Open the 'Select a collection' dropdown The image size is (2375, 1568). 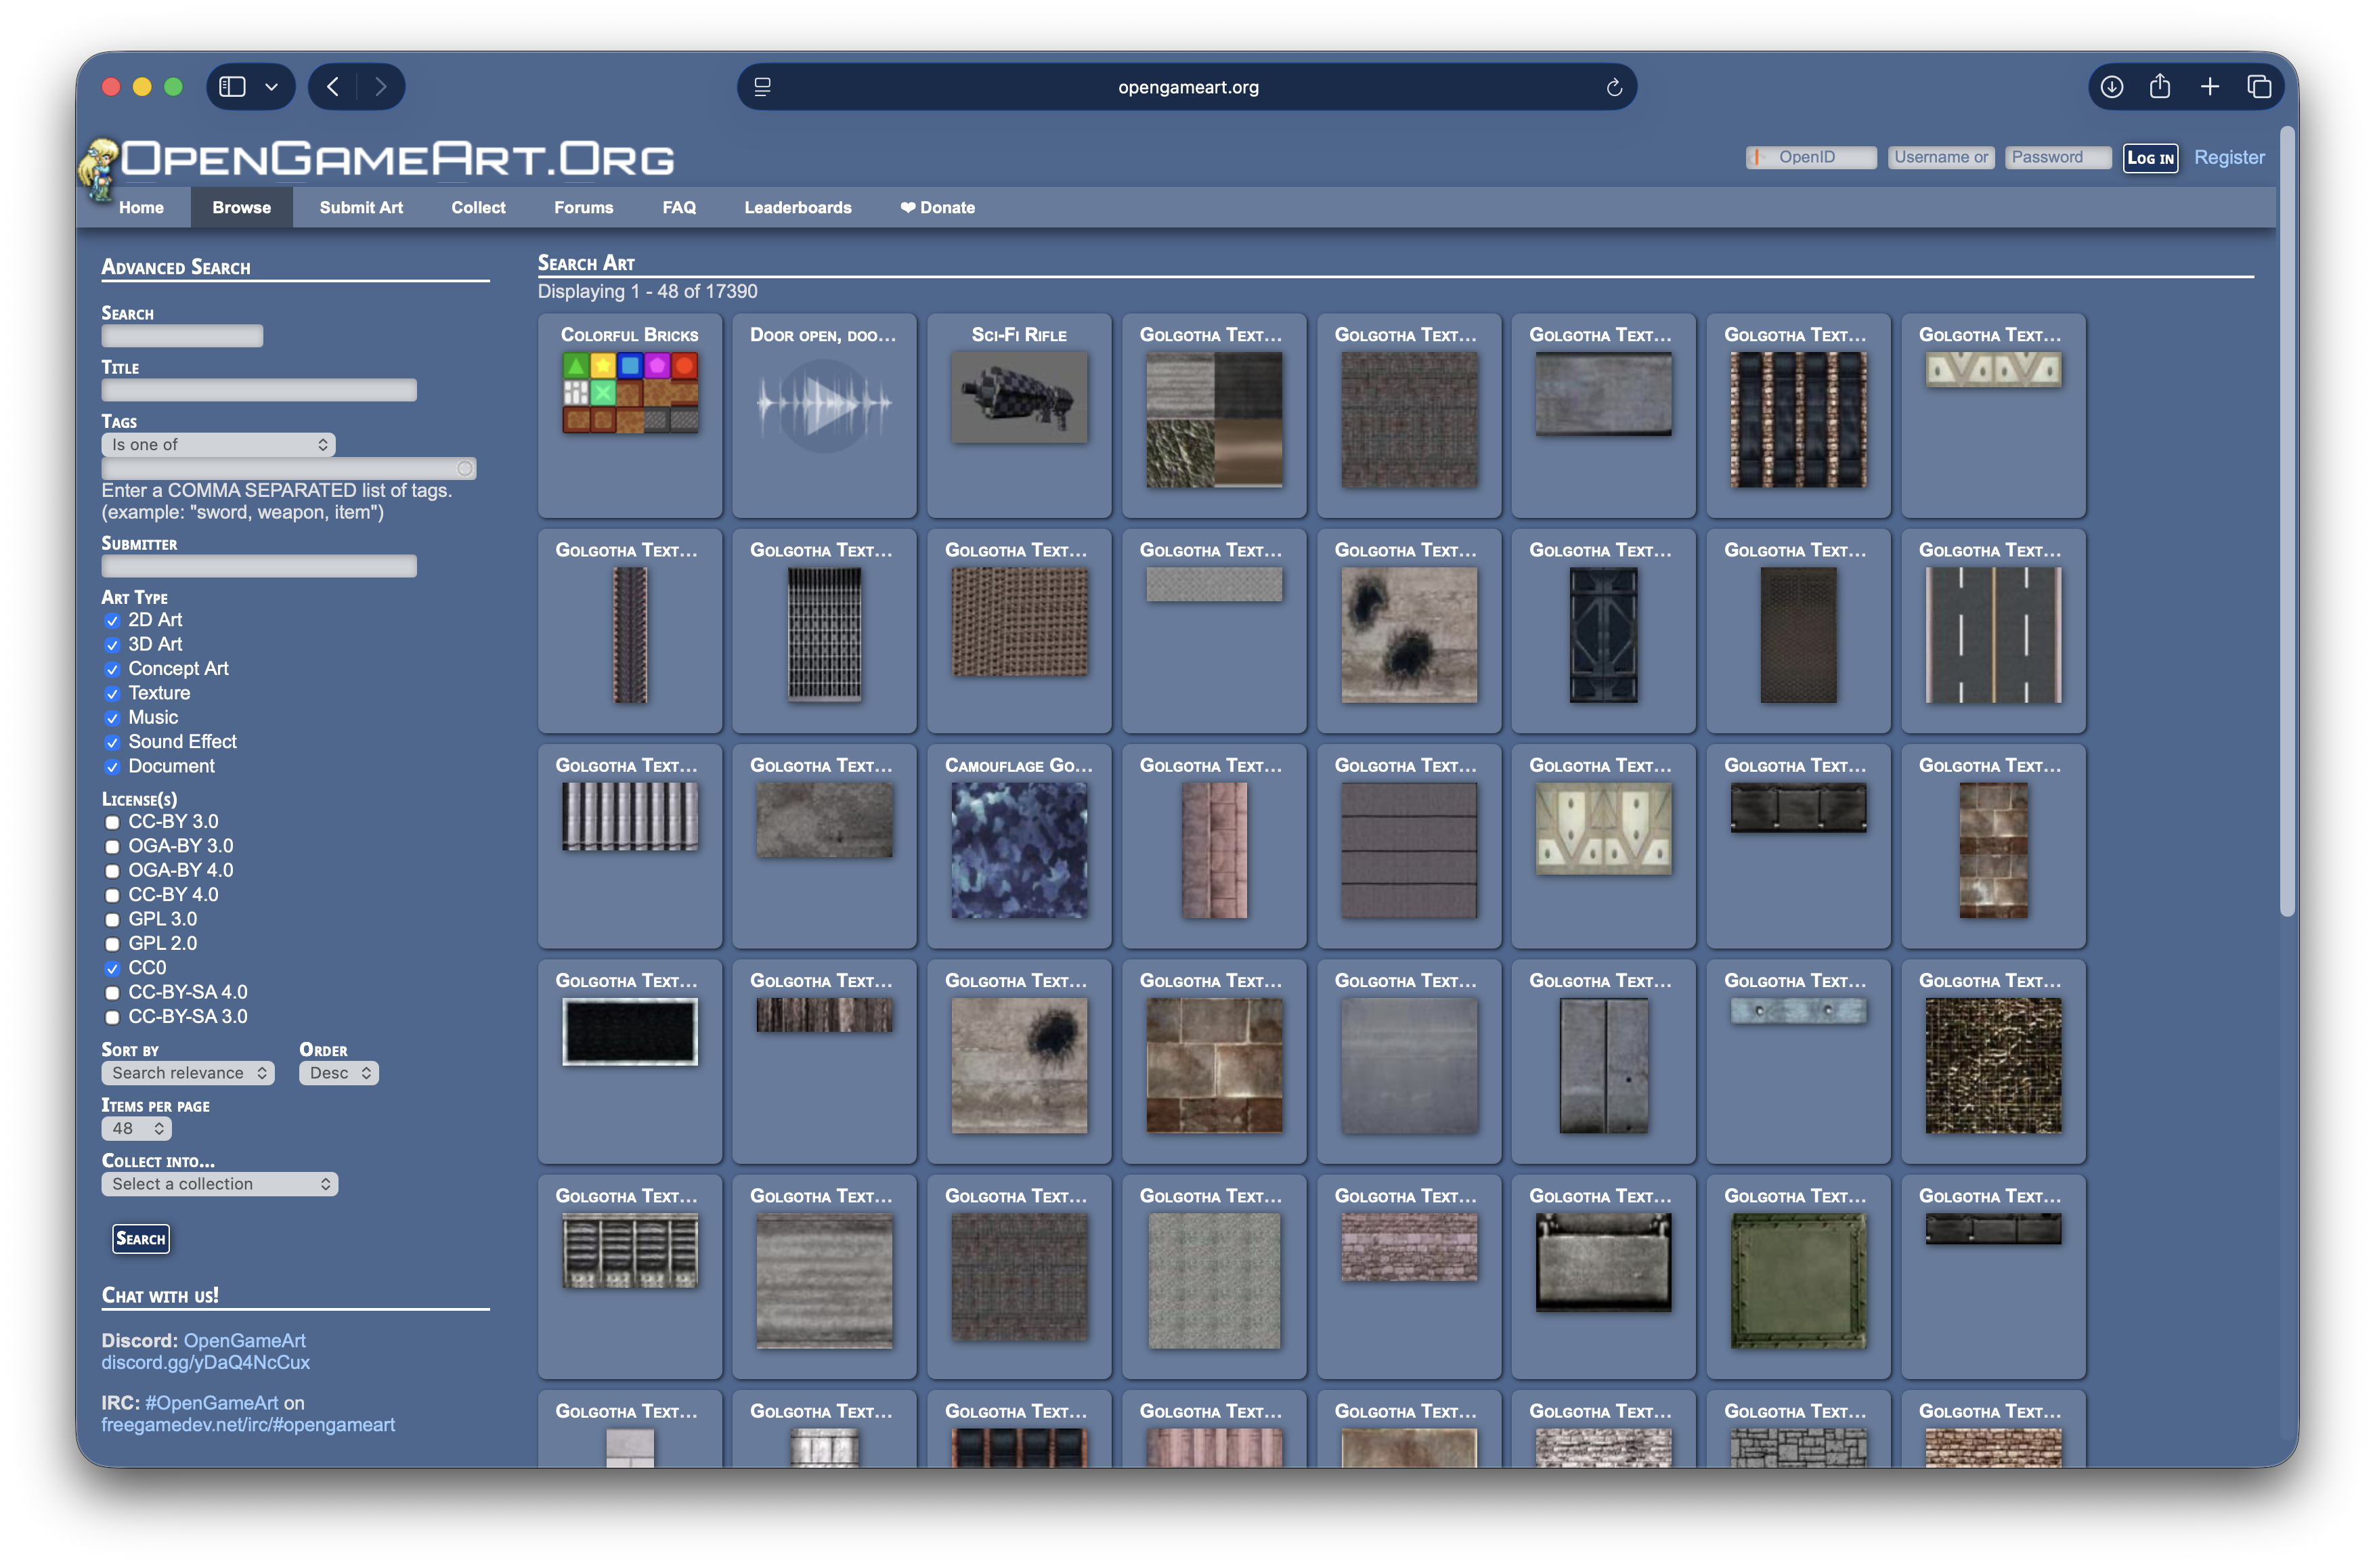point(219,1184)
